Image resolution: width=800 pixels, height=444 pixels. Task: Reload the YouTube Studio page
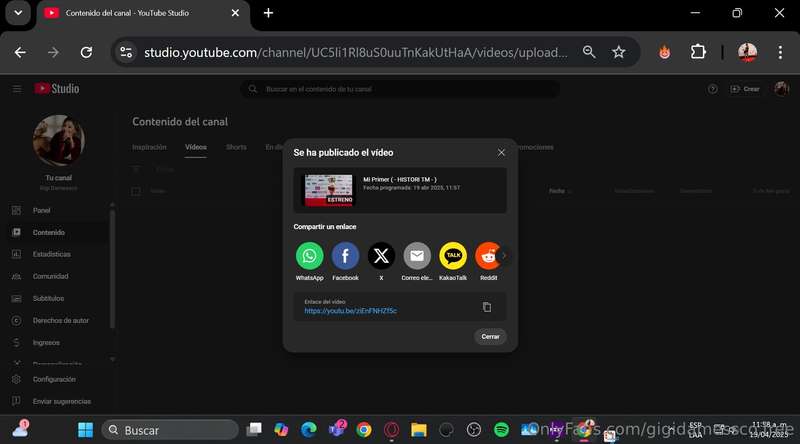[86, 52]
